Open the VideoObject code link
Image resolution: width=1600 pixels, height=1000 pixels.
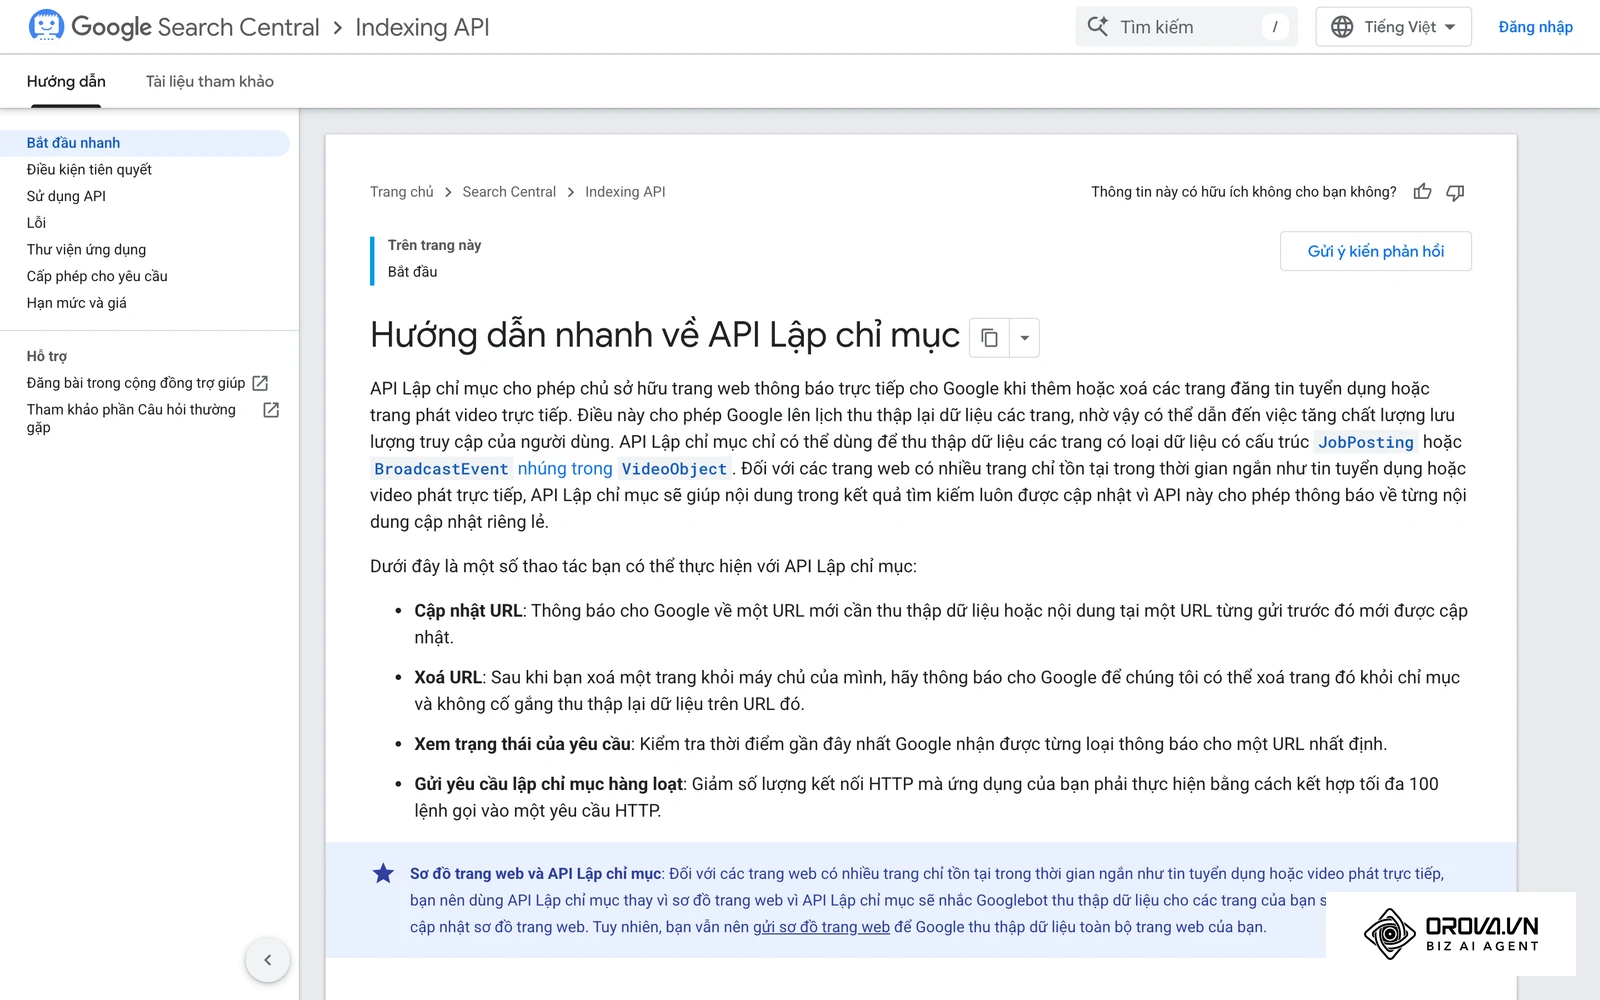point(674,469)
